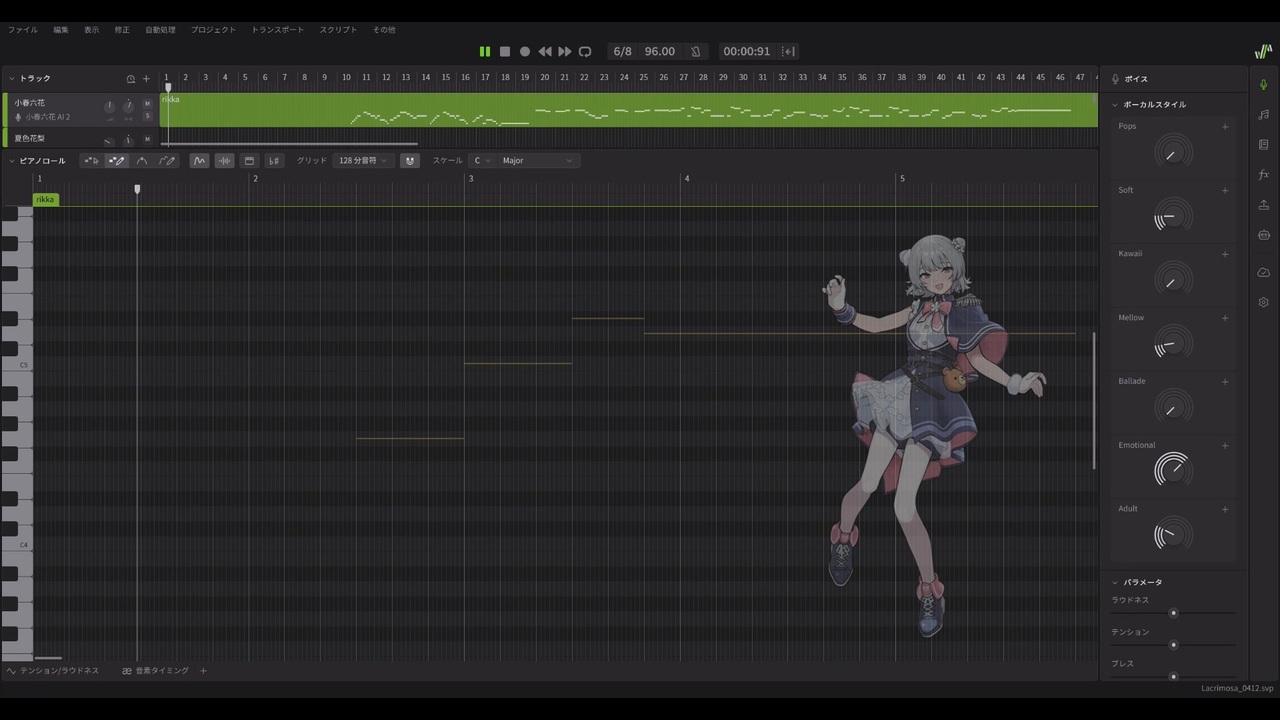Open the 自動処理 menu
The height and width of the screenshot is (720, 1280).
[x=160, y=30]
